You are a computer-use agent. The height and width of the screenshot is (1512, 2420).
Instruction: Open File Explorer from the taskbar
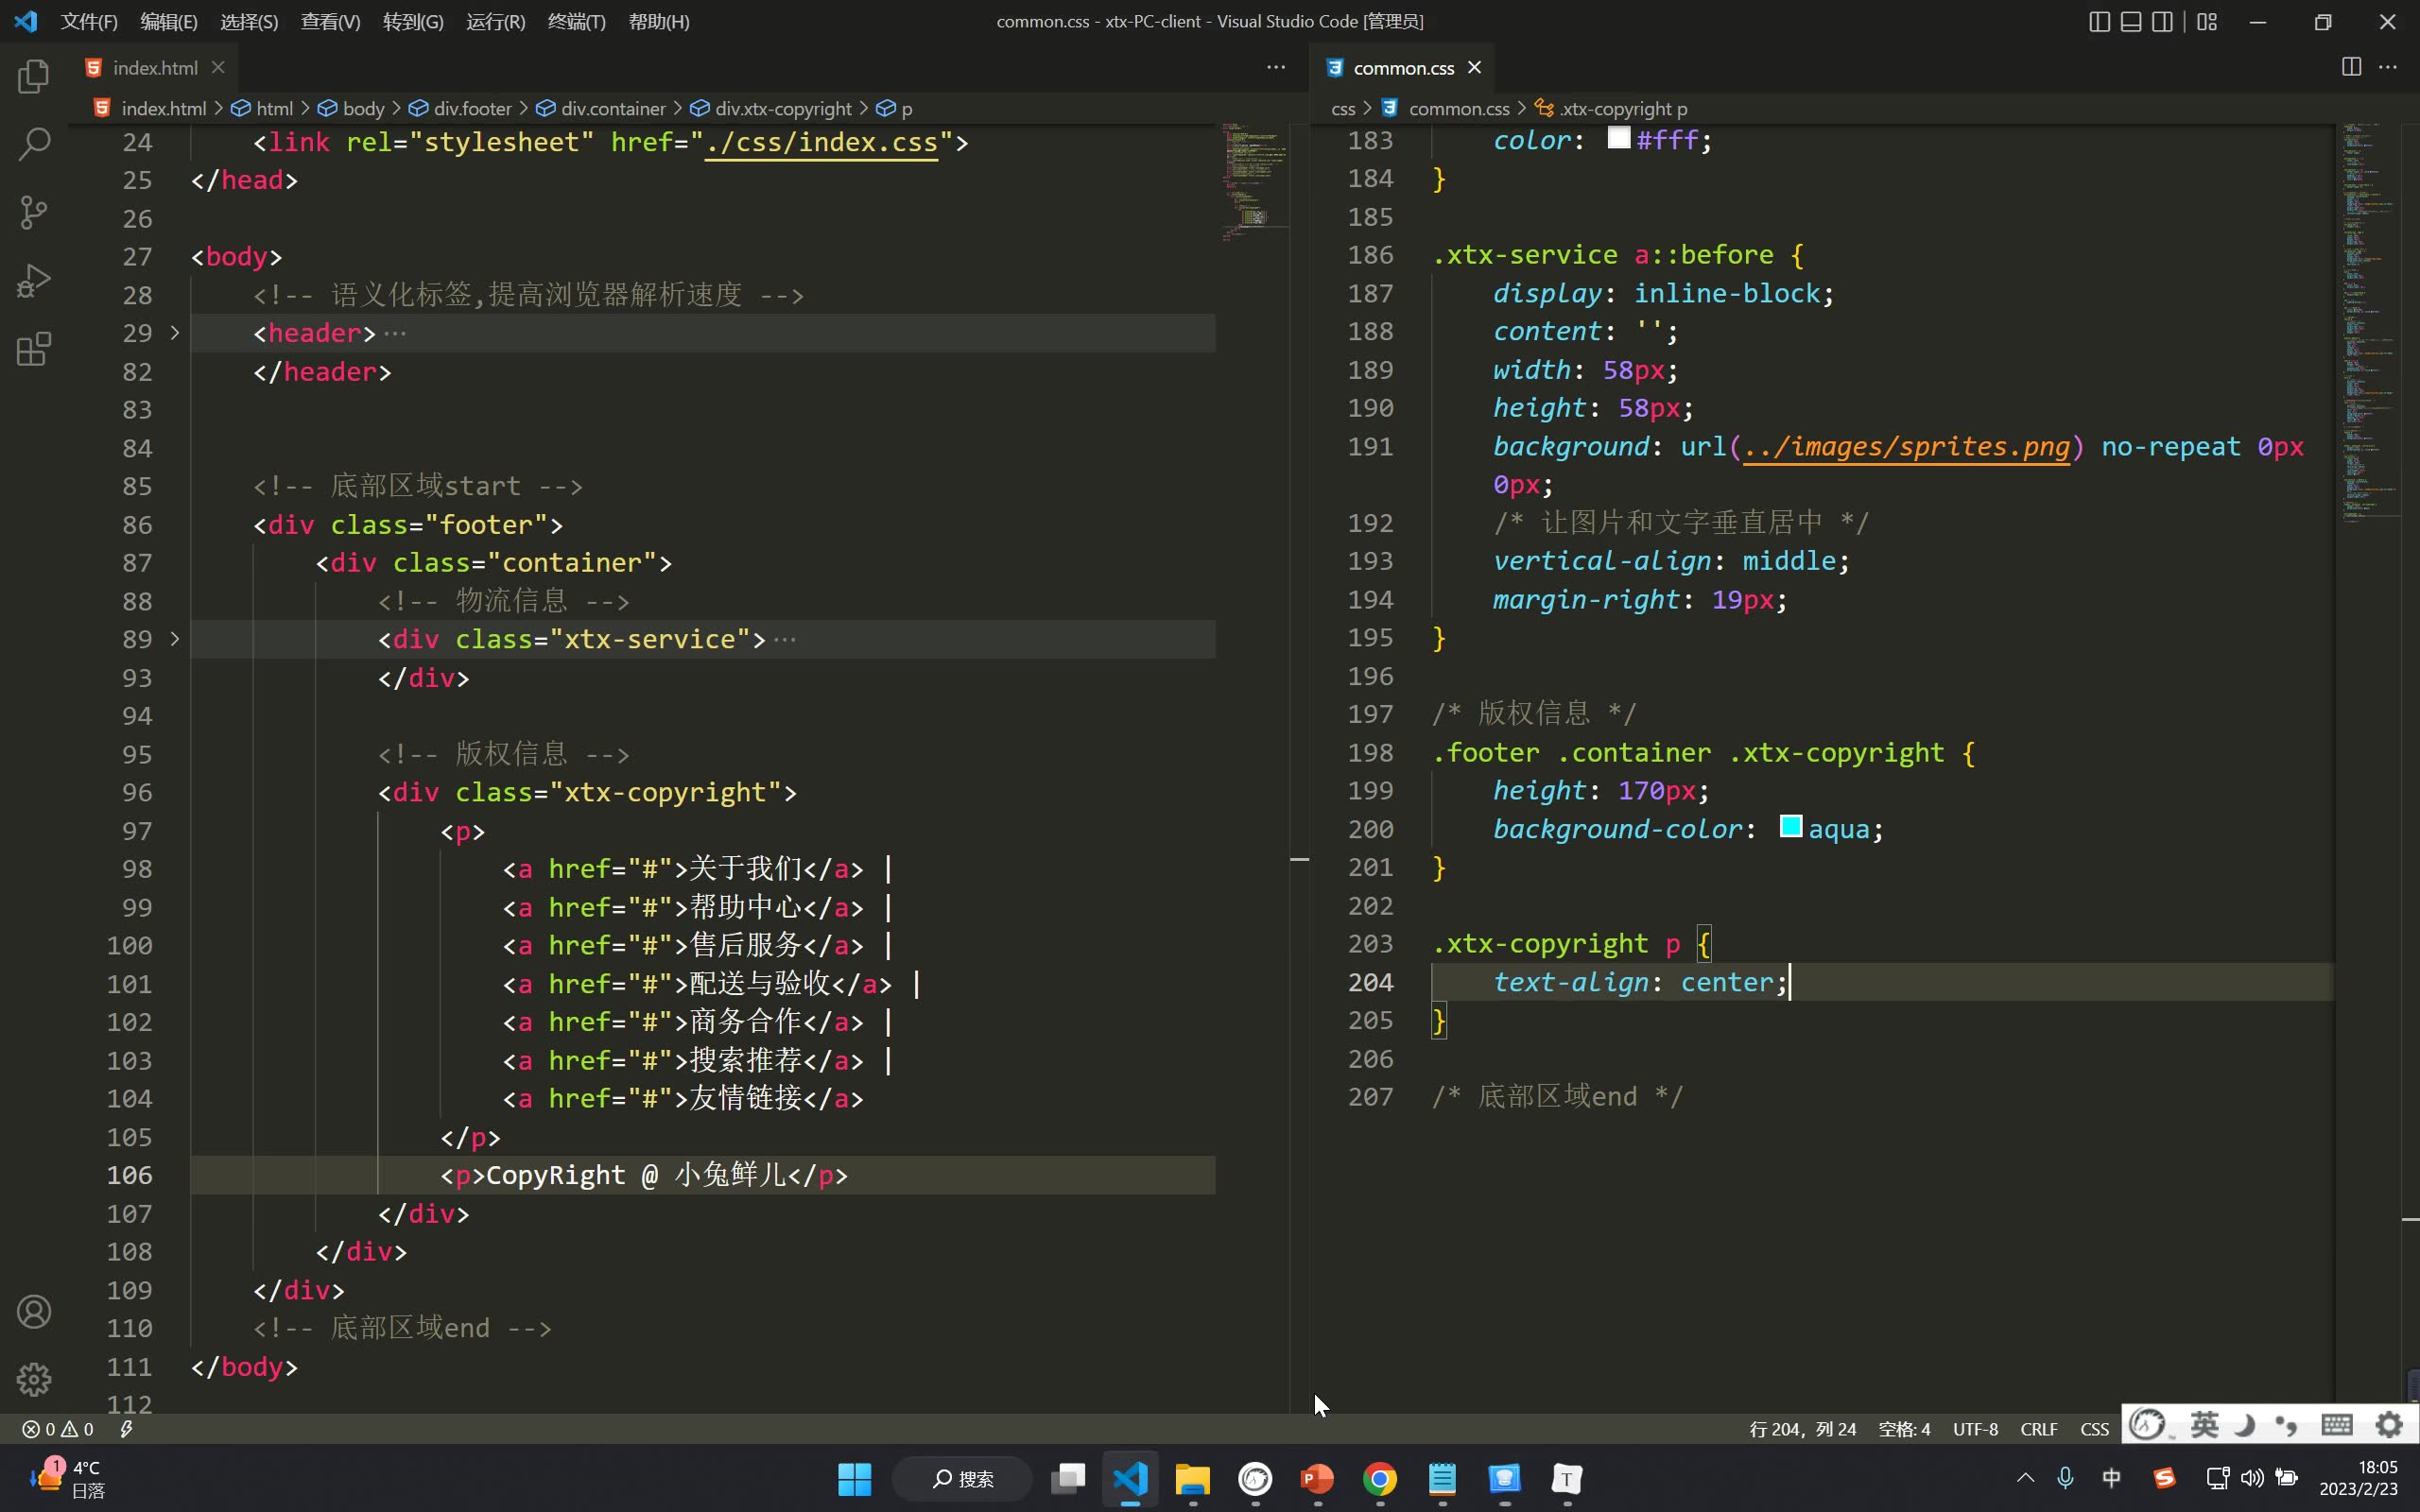pyautogui.click(x=1192, y=1478)
